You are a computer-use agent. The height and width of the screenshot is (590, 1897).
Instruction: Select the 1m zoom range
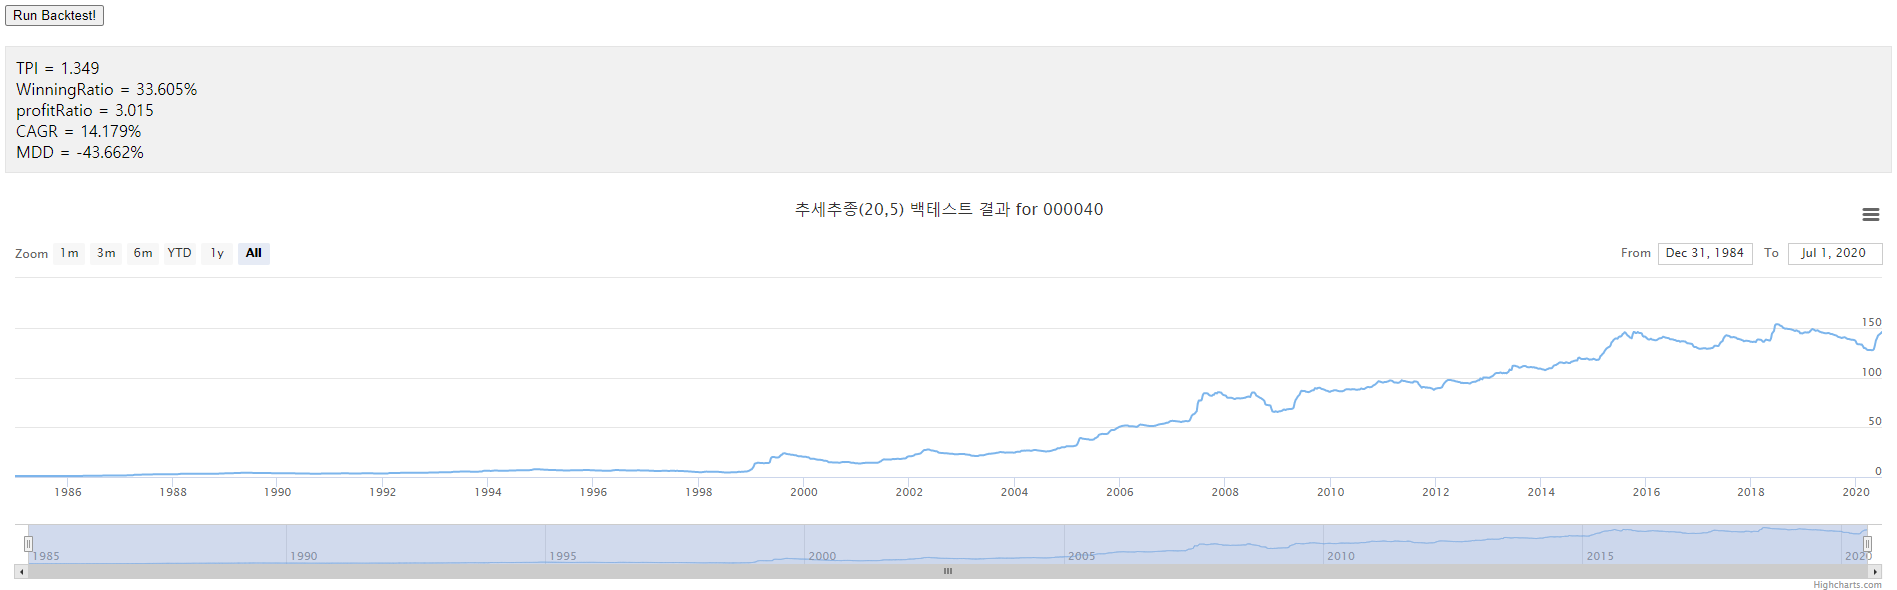(69, 253)
